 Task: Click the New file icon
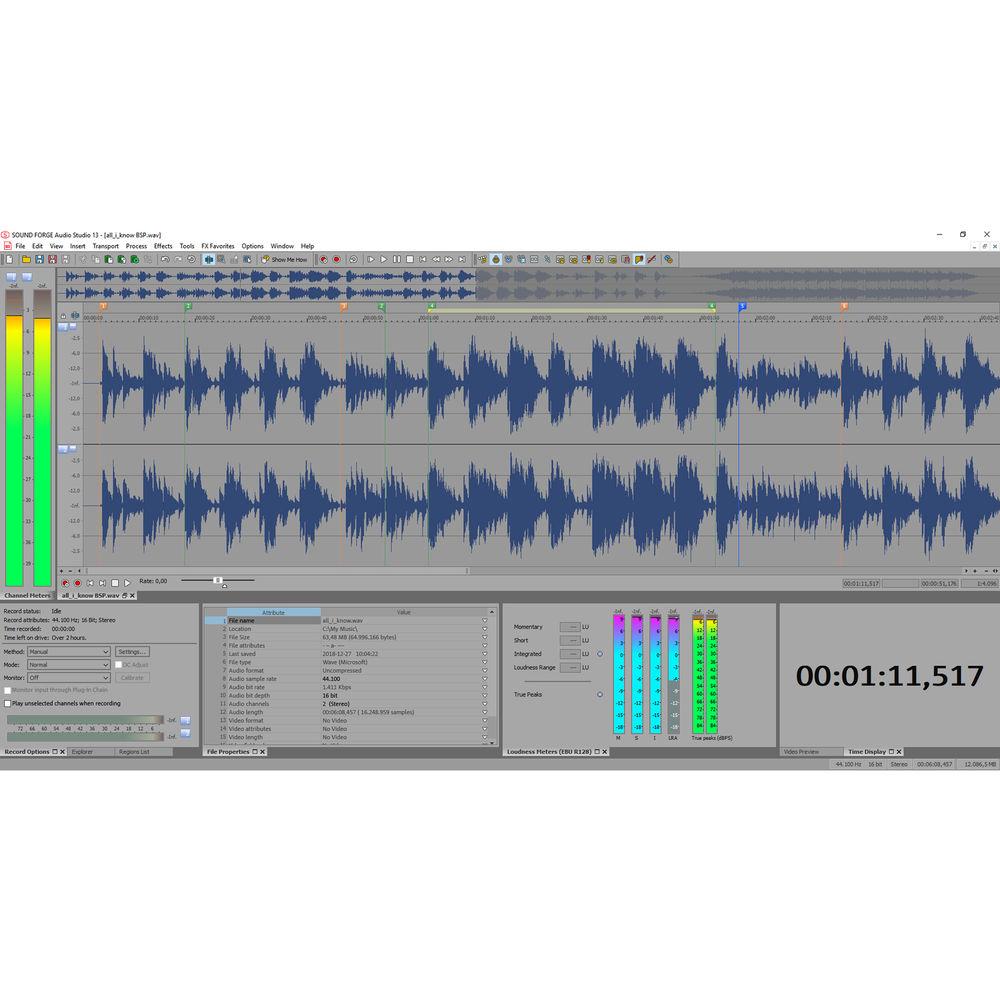(8, 258)
